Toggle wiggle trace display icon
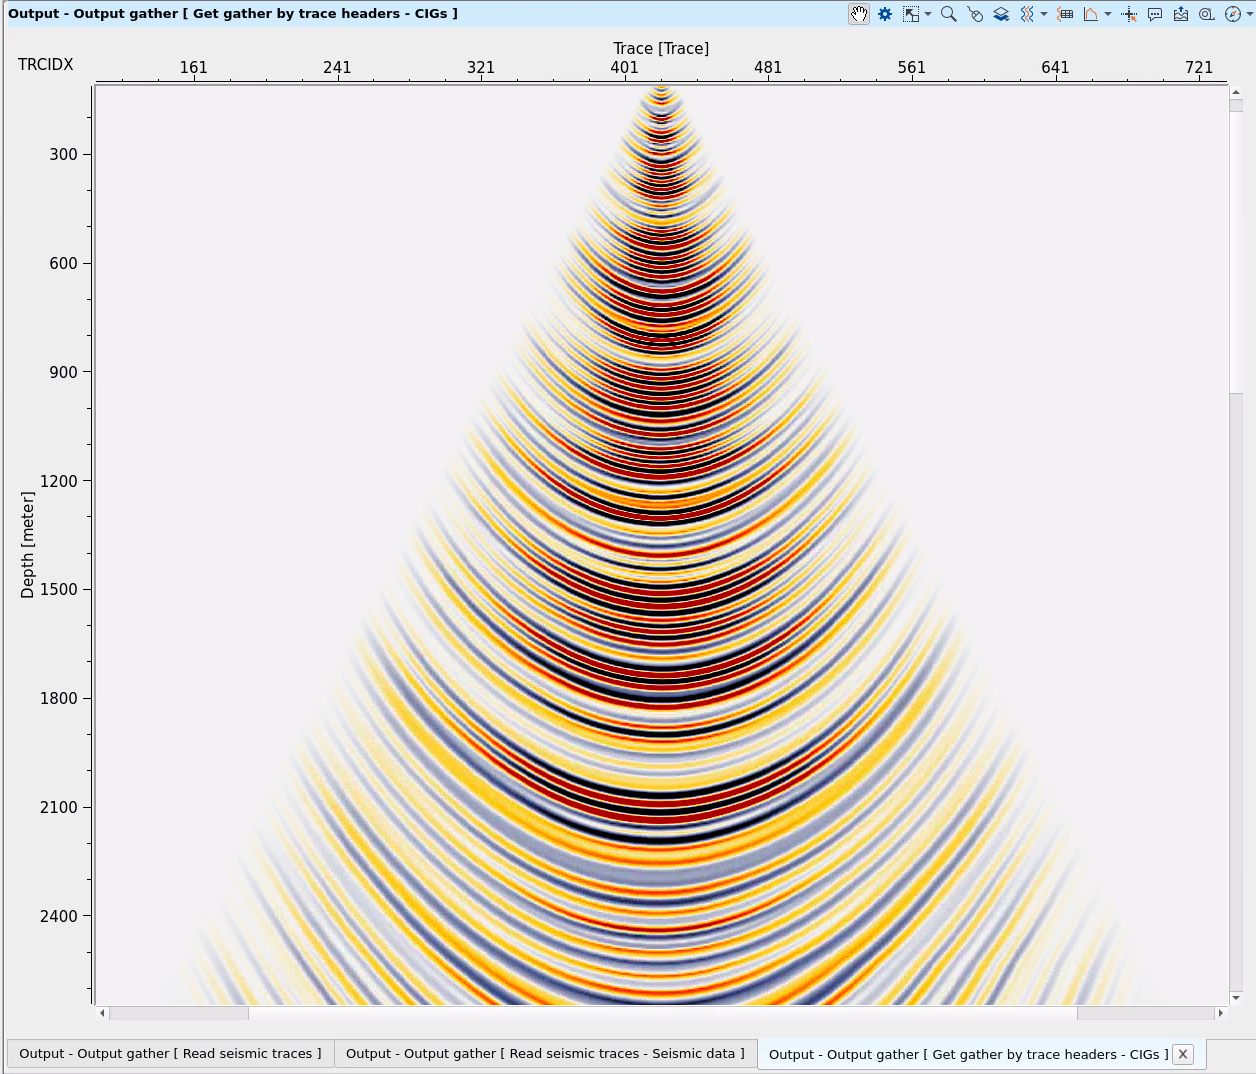1256x1074 pixels. (1026, 14)
